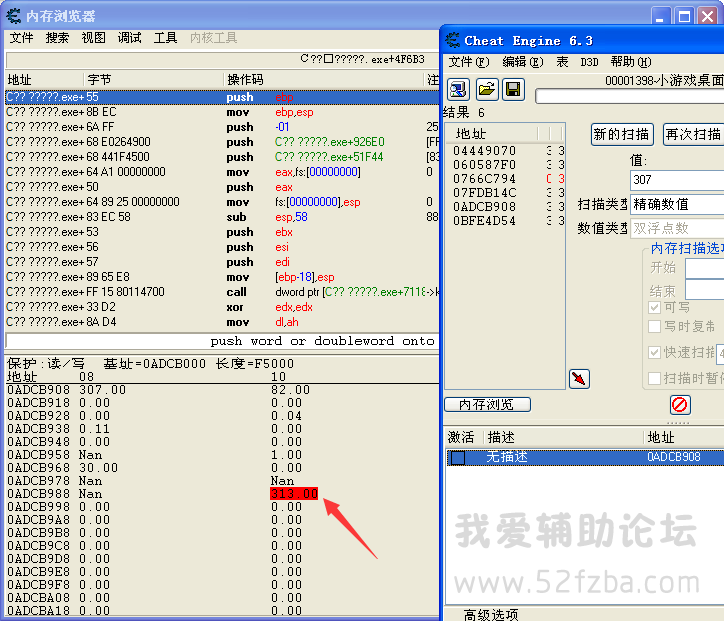Toggle the 快速扫描 fast scan checkbox

point(654,352)
